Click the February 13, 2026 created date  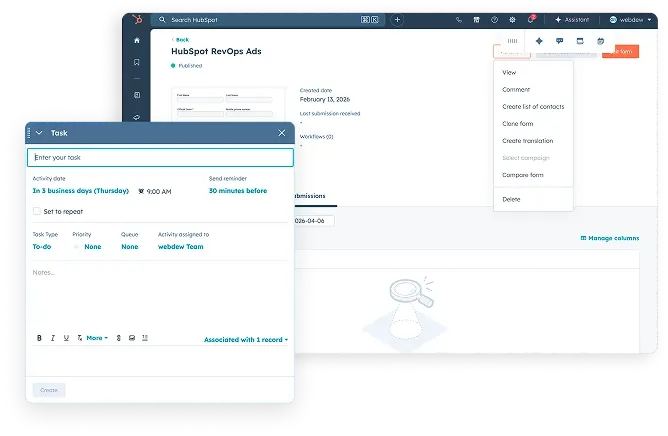click(x=325, y=99)
